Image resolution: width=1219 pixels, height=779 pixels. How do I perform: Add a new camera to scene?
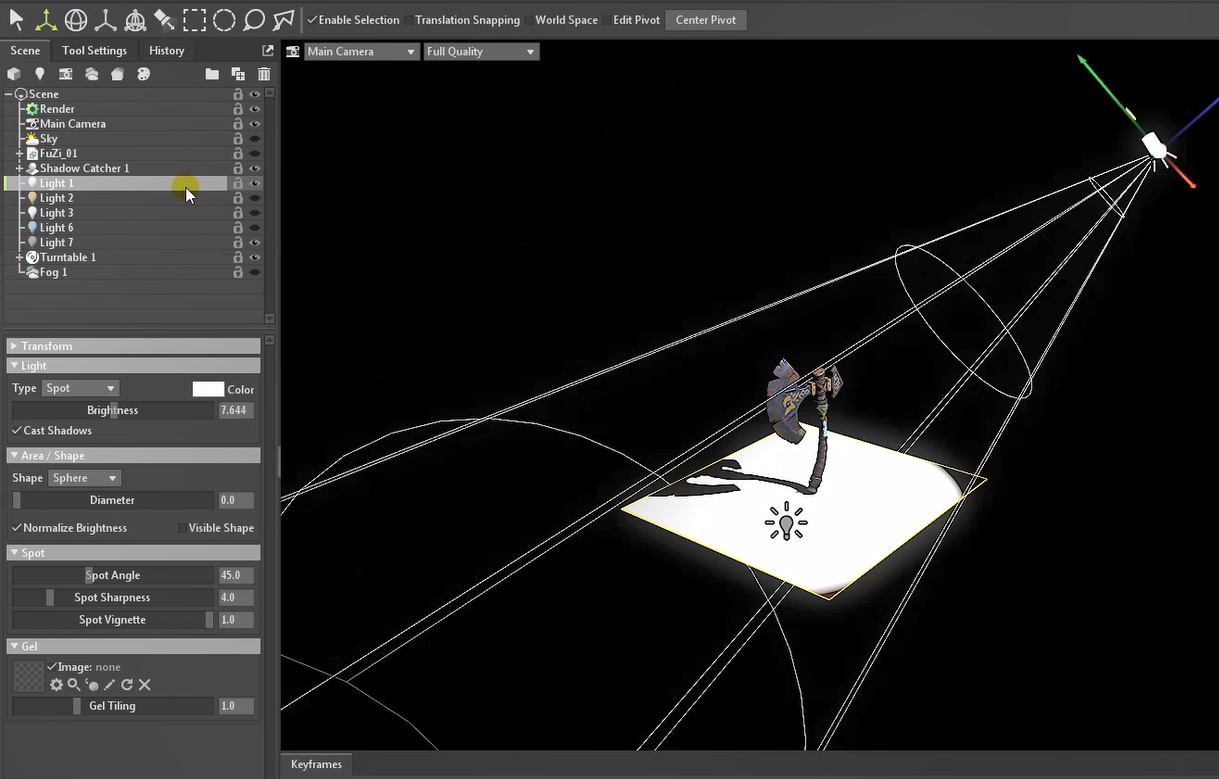[66, 74]
